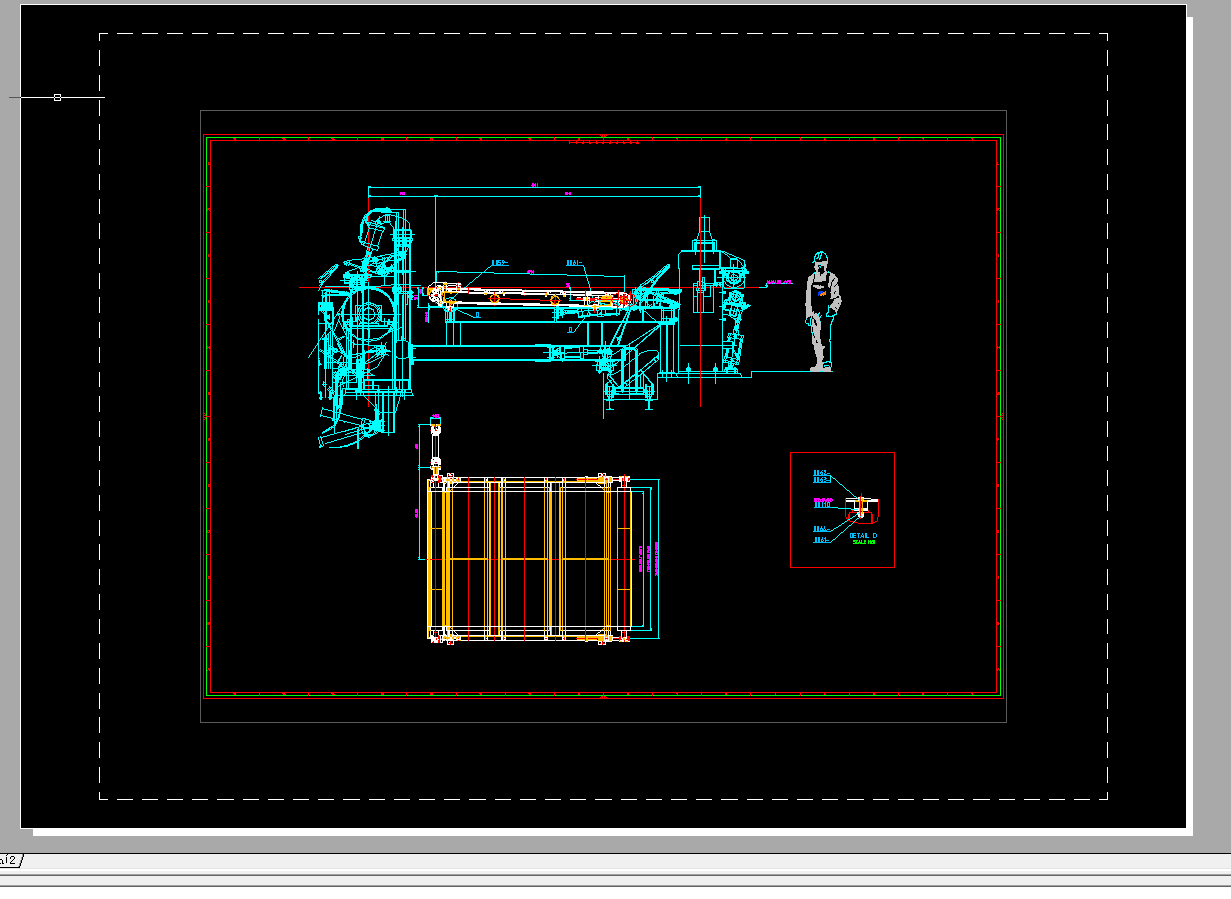
Task: Click the layout tab ending in "2"
Action: (10, 860)
